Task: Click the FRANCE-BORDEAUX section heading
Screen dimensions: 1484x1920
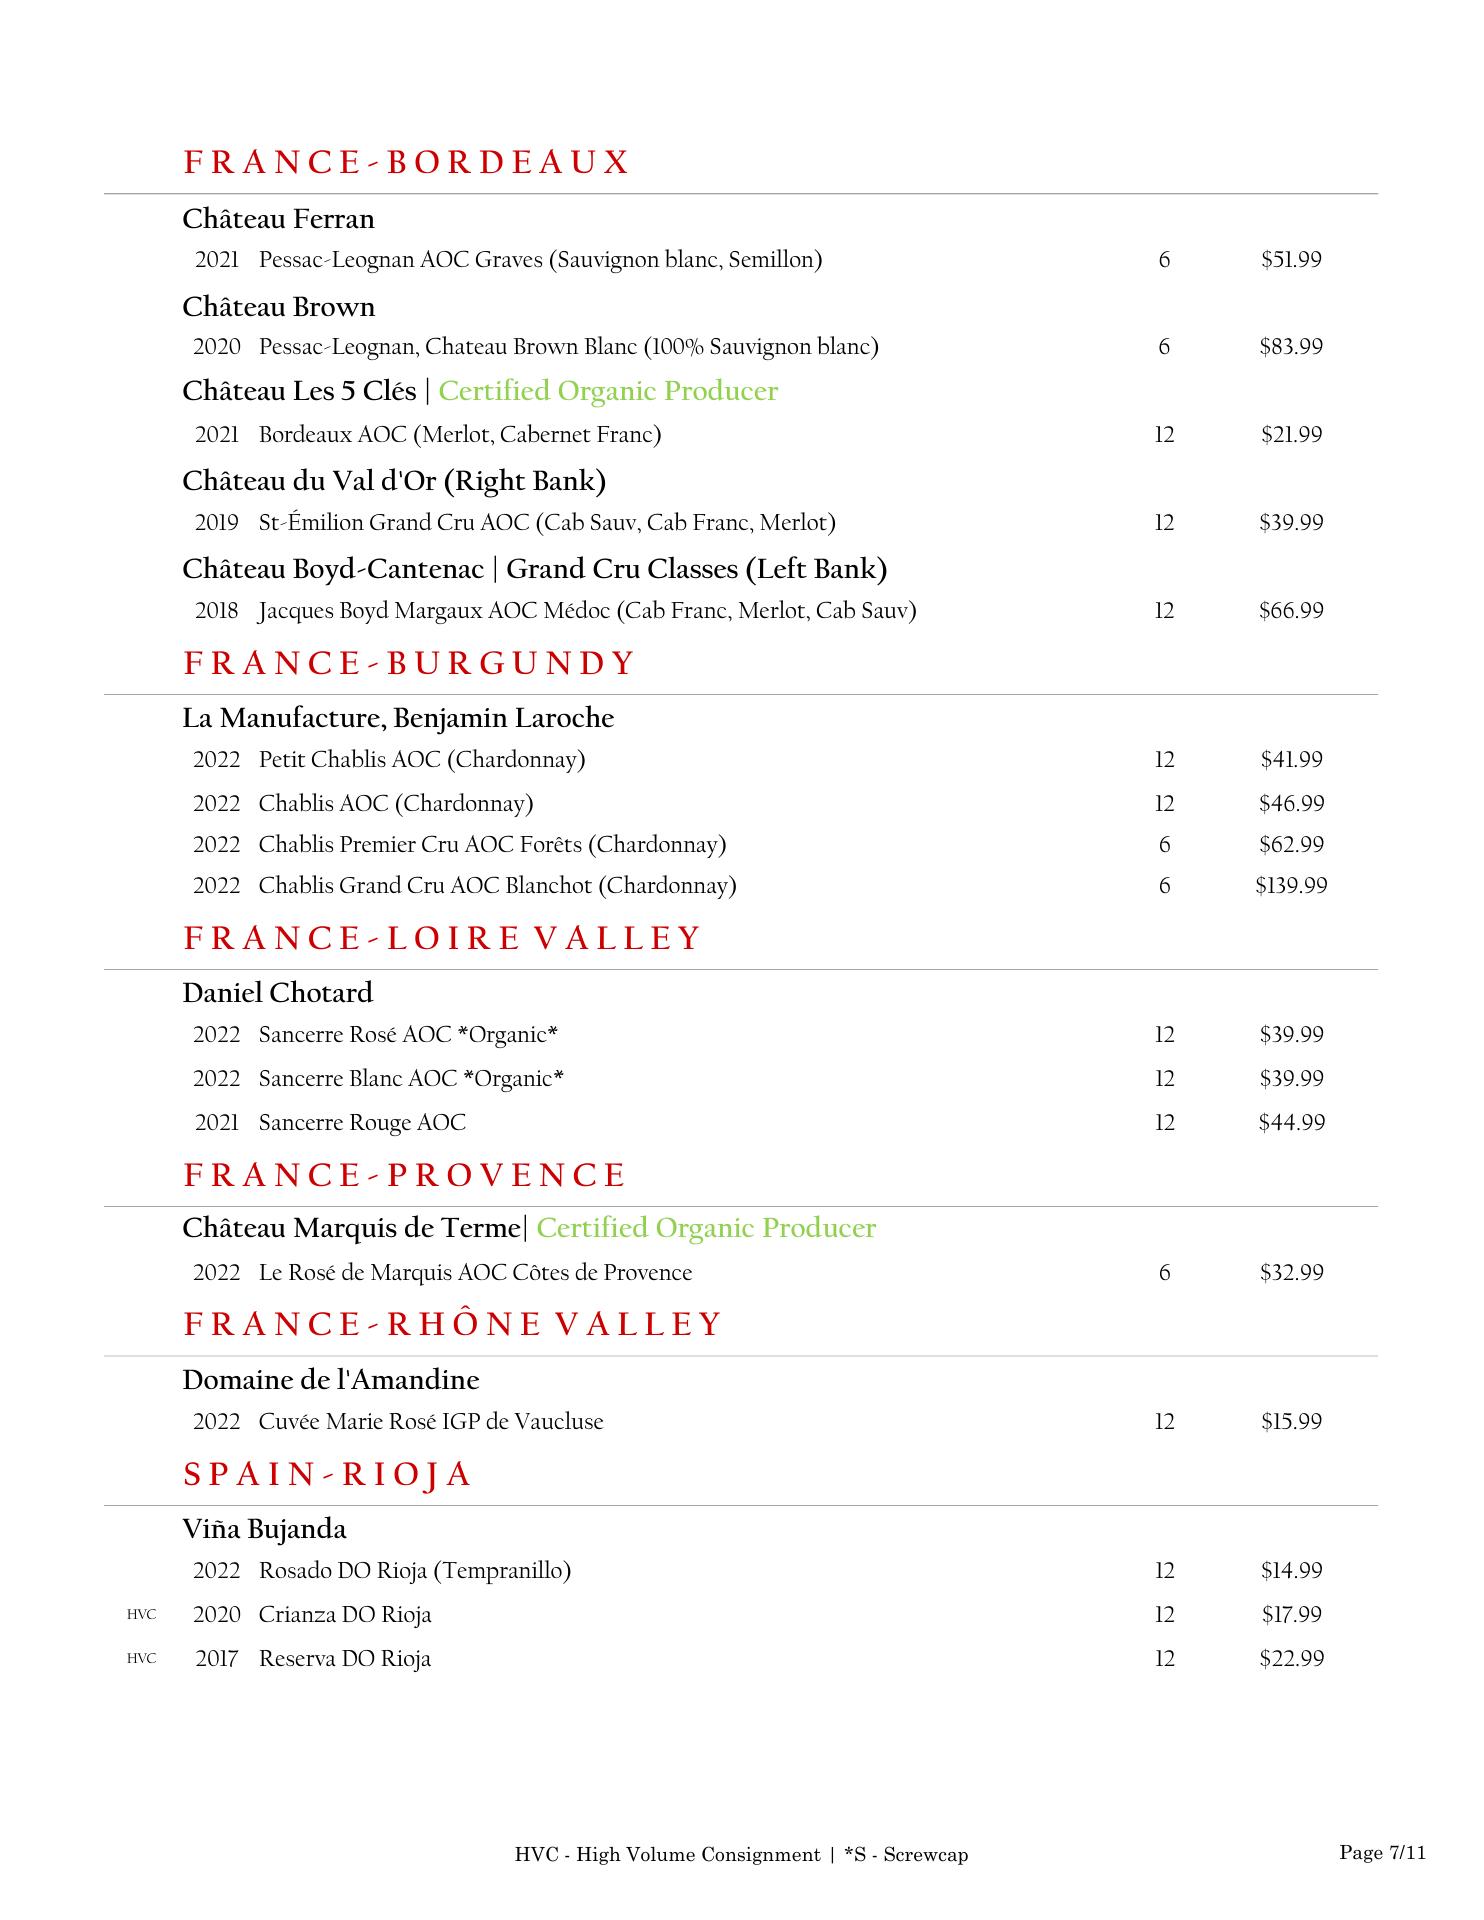Action: point(406,162)
